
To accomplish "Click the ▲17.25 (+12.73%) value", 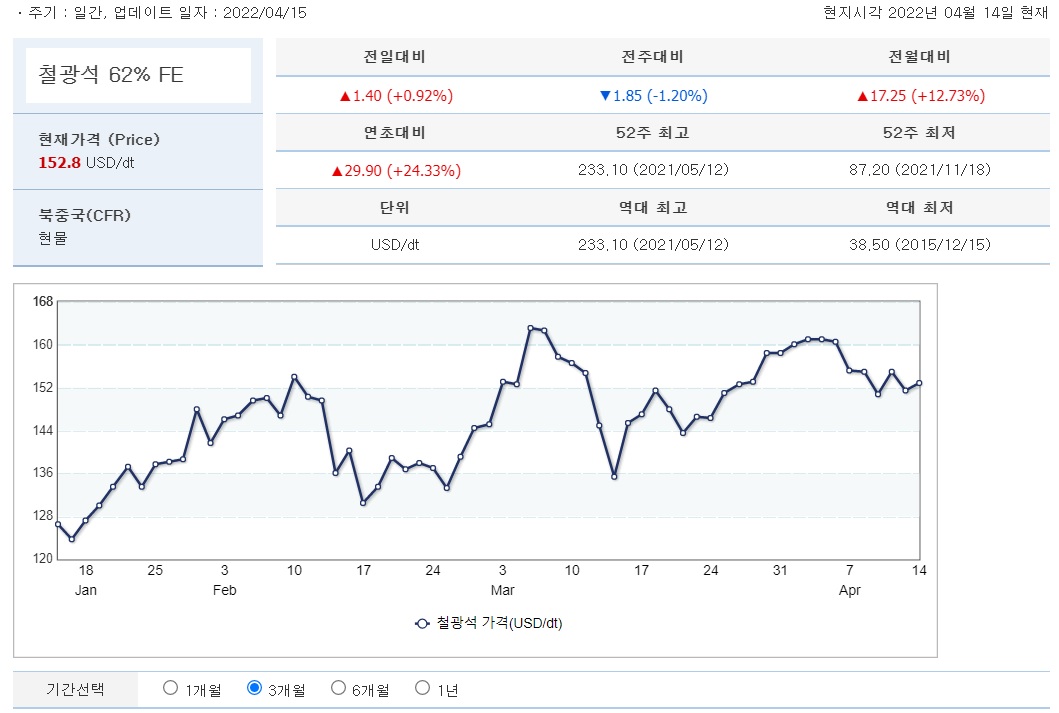I will (x=921, y=96).
